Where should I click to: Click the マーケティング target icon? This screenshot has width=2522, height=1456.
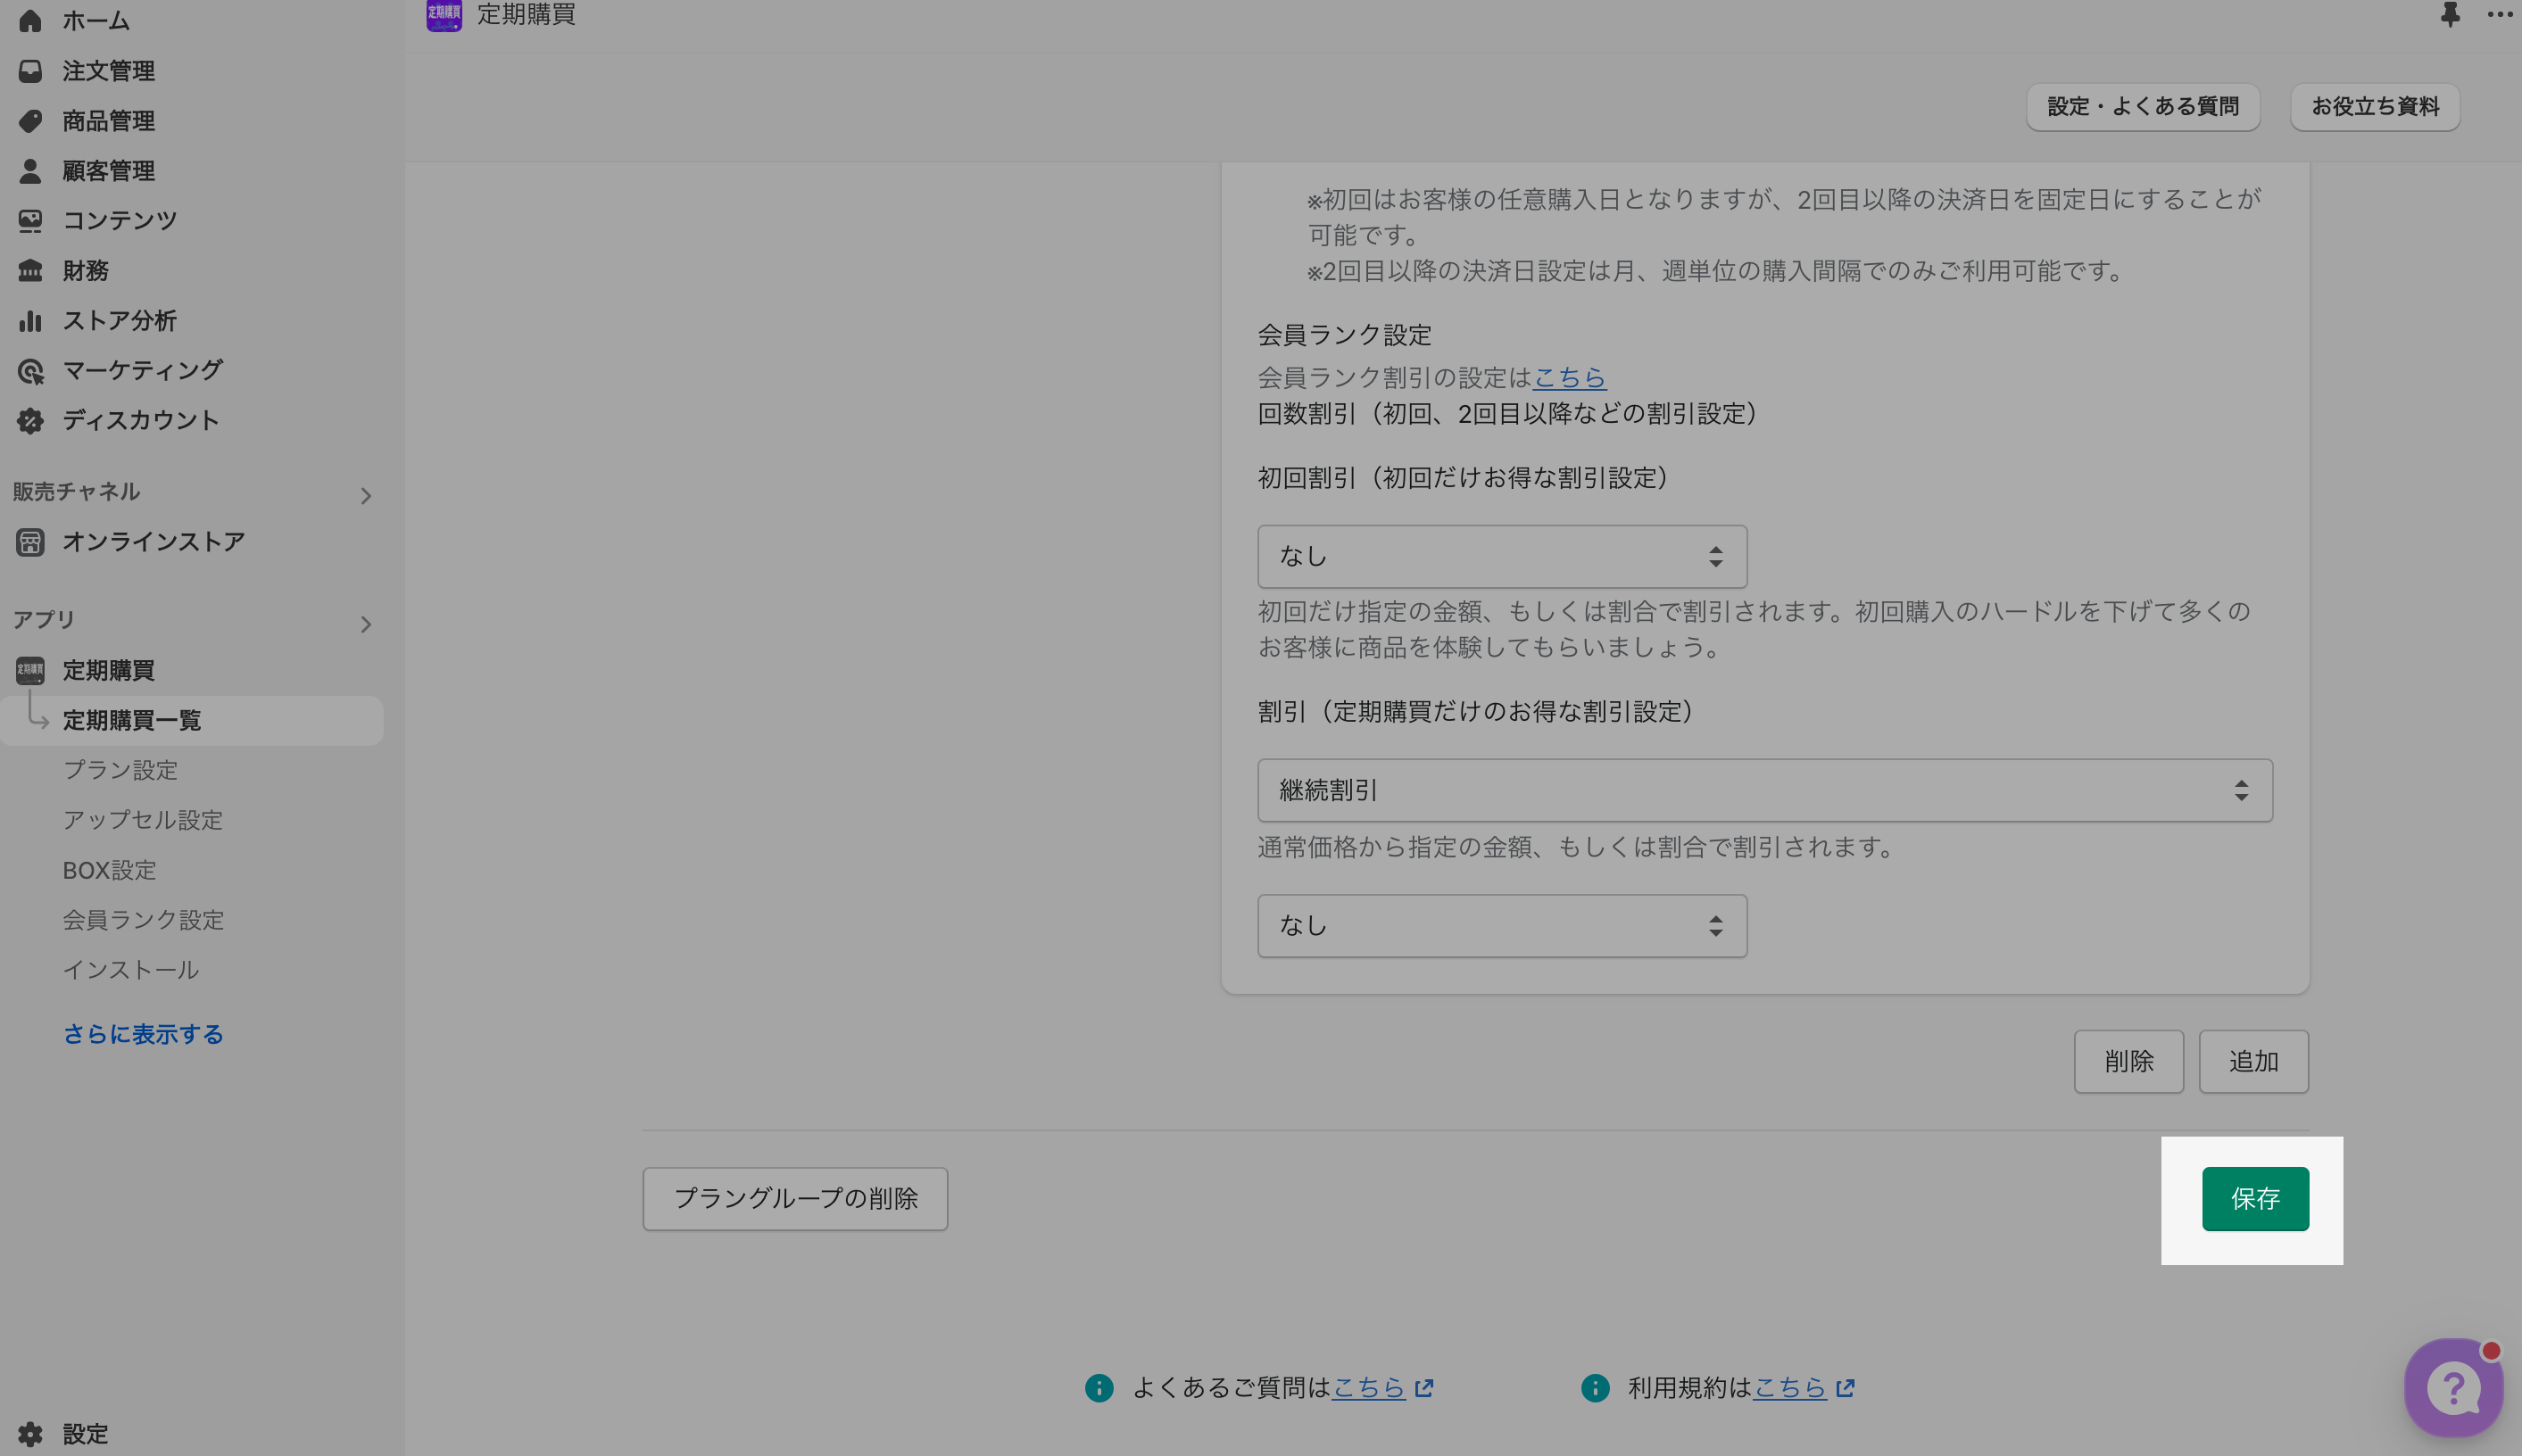30,371
